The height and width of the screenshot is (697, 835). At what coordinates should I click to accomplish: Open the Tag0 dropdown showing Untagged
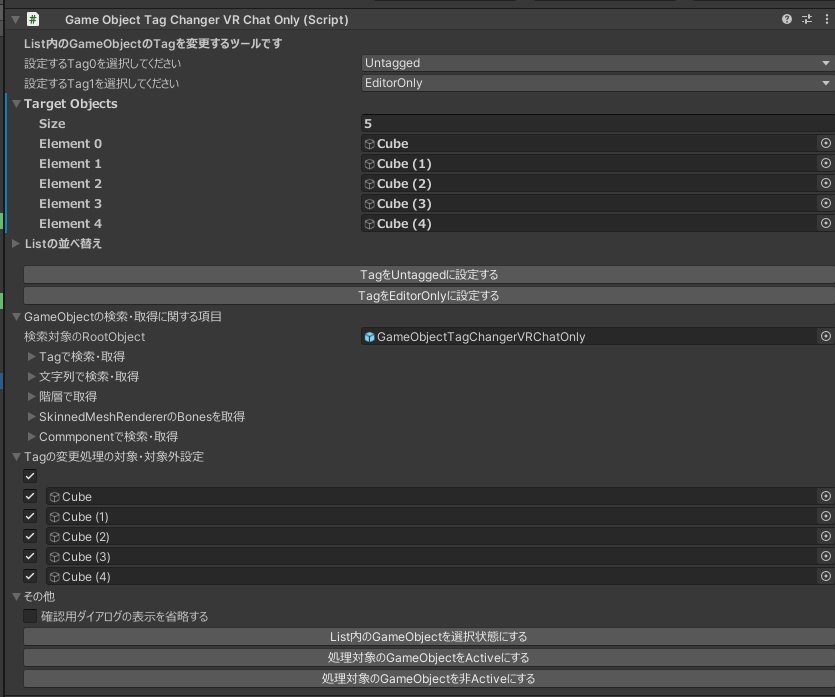[x=597, y=63]
